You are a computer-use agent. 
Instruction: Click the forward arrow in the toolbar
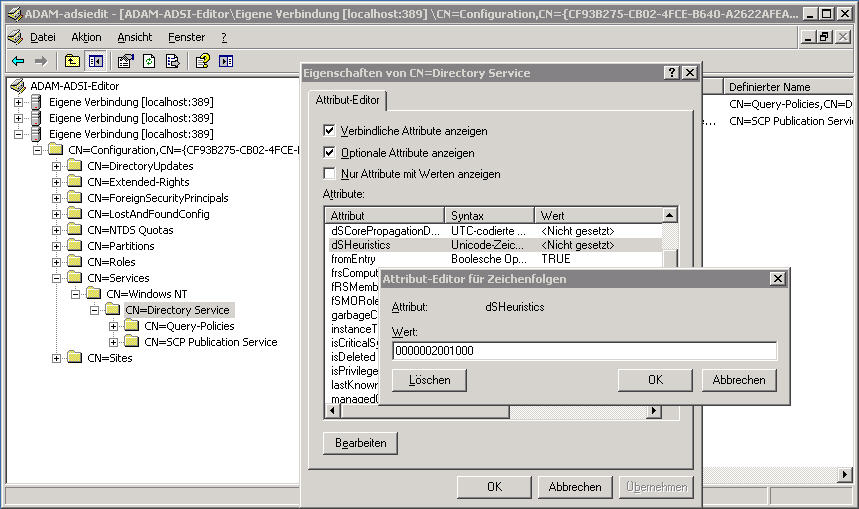(x=41, y=61)
